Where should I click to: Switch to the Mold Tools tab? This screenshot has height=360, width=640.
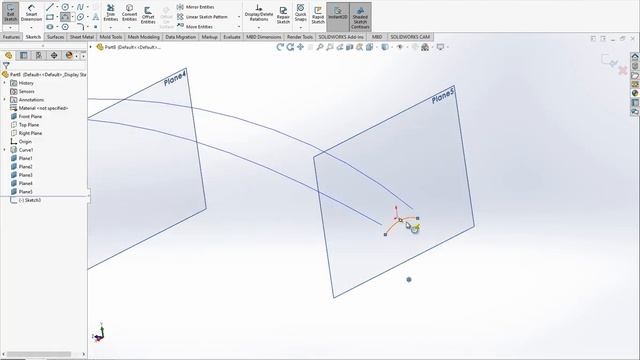pyautogui.click(x=111, y=37)
